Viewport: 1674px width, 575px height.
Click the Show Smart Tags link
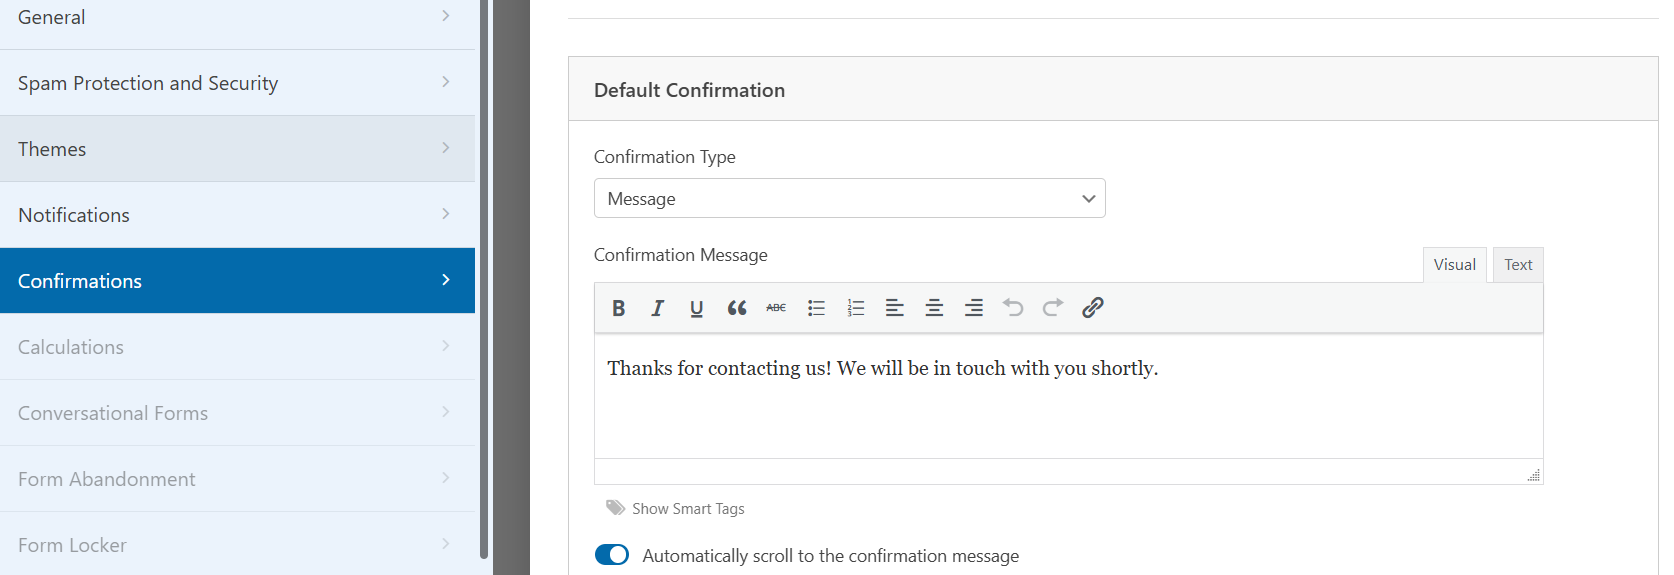(688, 509)
